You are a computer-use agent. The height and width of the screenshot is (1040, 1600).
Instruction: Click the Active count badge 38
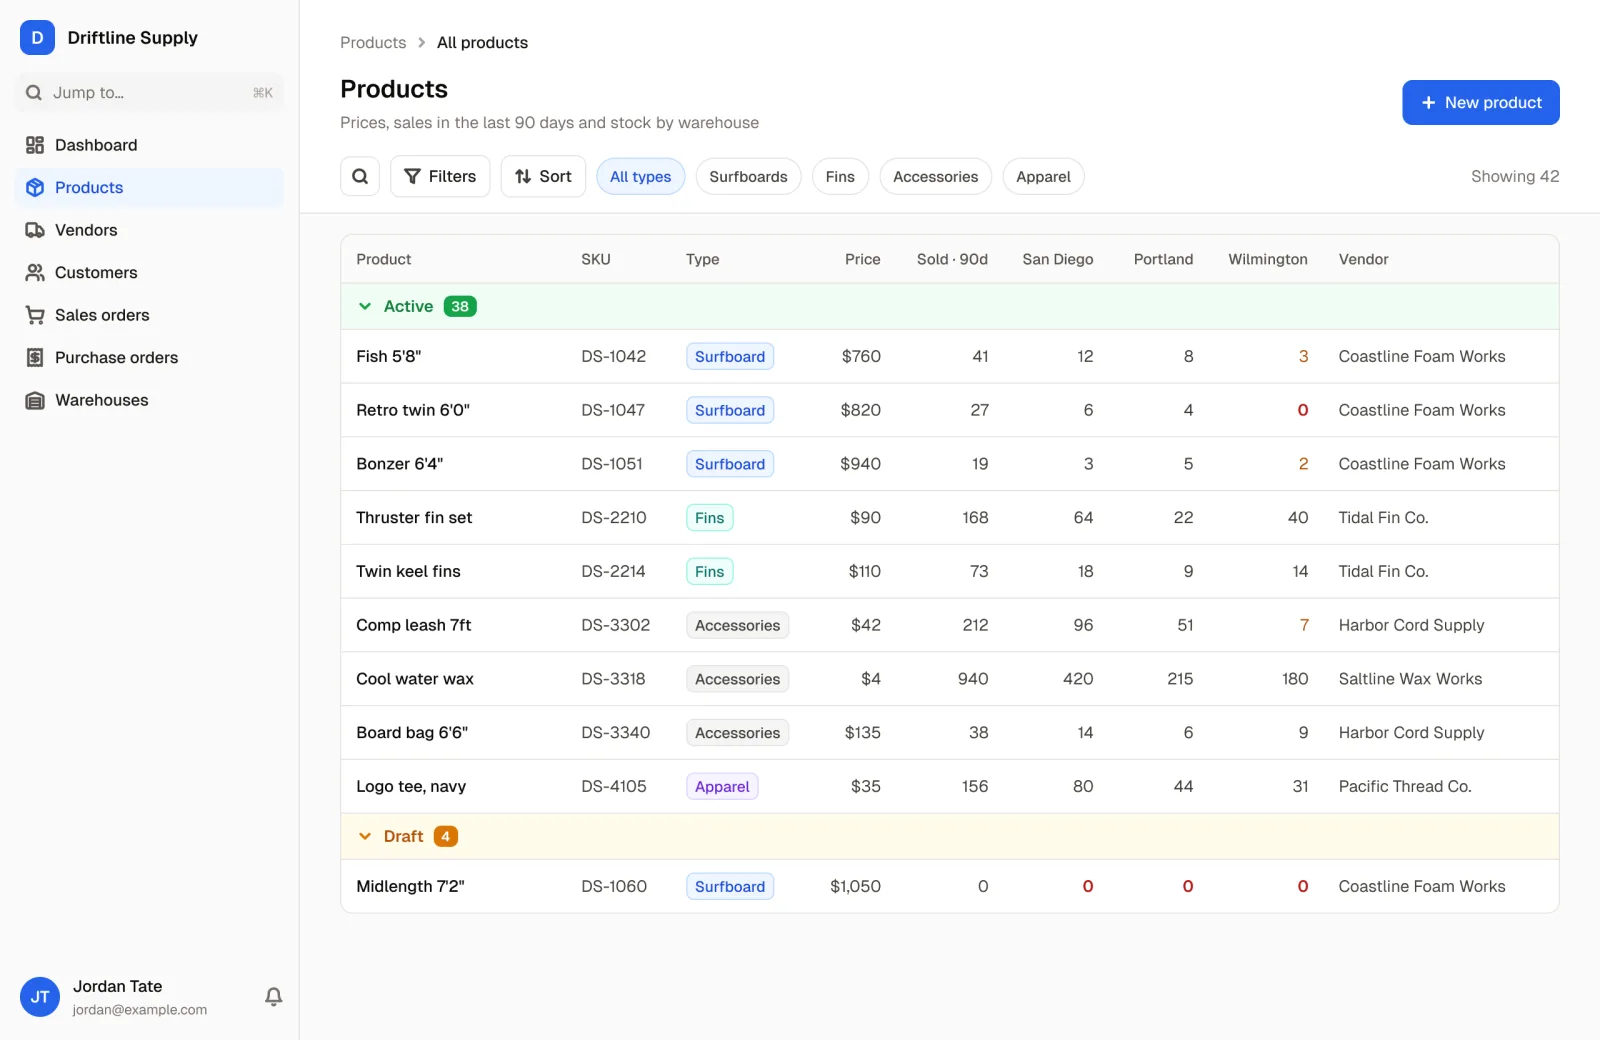click(460, 306)
